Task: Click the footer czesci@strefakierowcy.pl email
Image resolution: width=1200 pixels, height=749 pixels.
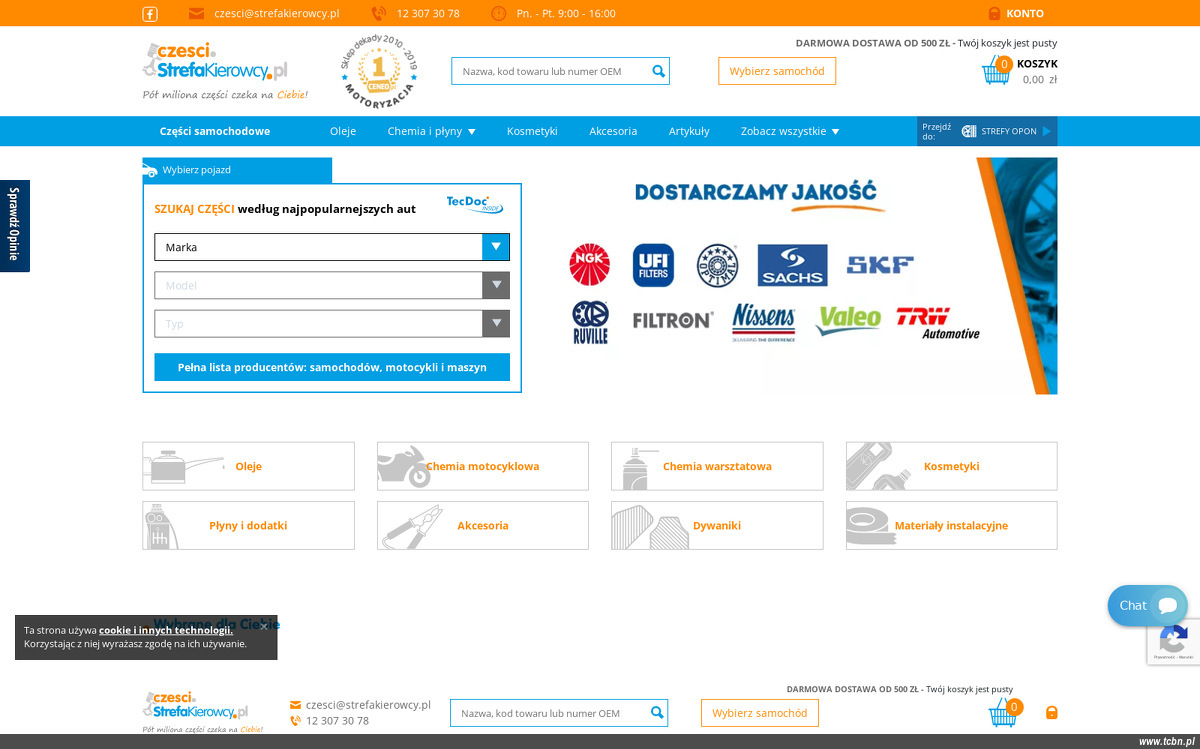Action: [368, 705]
